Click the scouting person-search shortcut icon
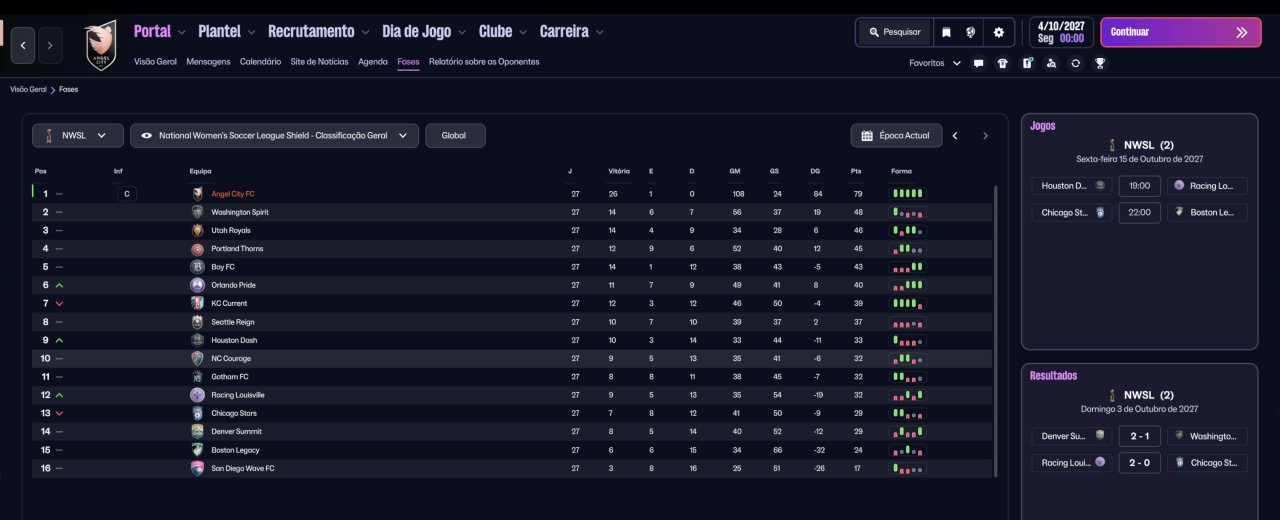 (x=1051, y=63)
